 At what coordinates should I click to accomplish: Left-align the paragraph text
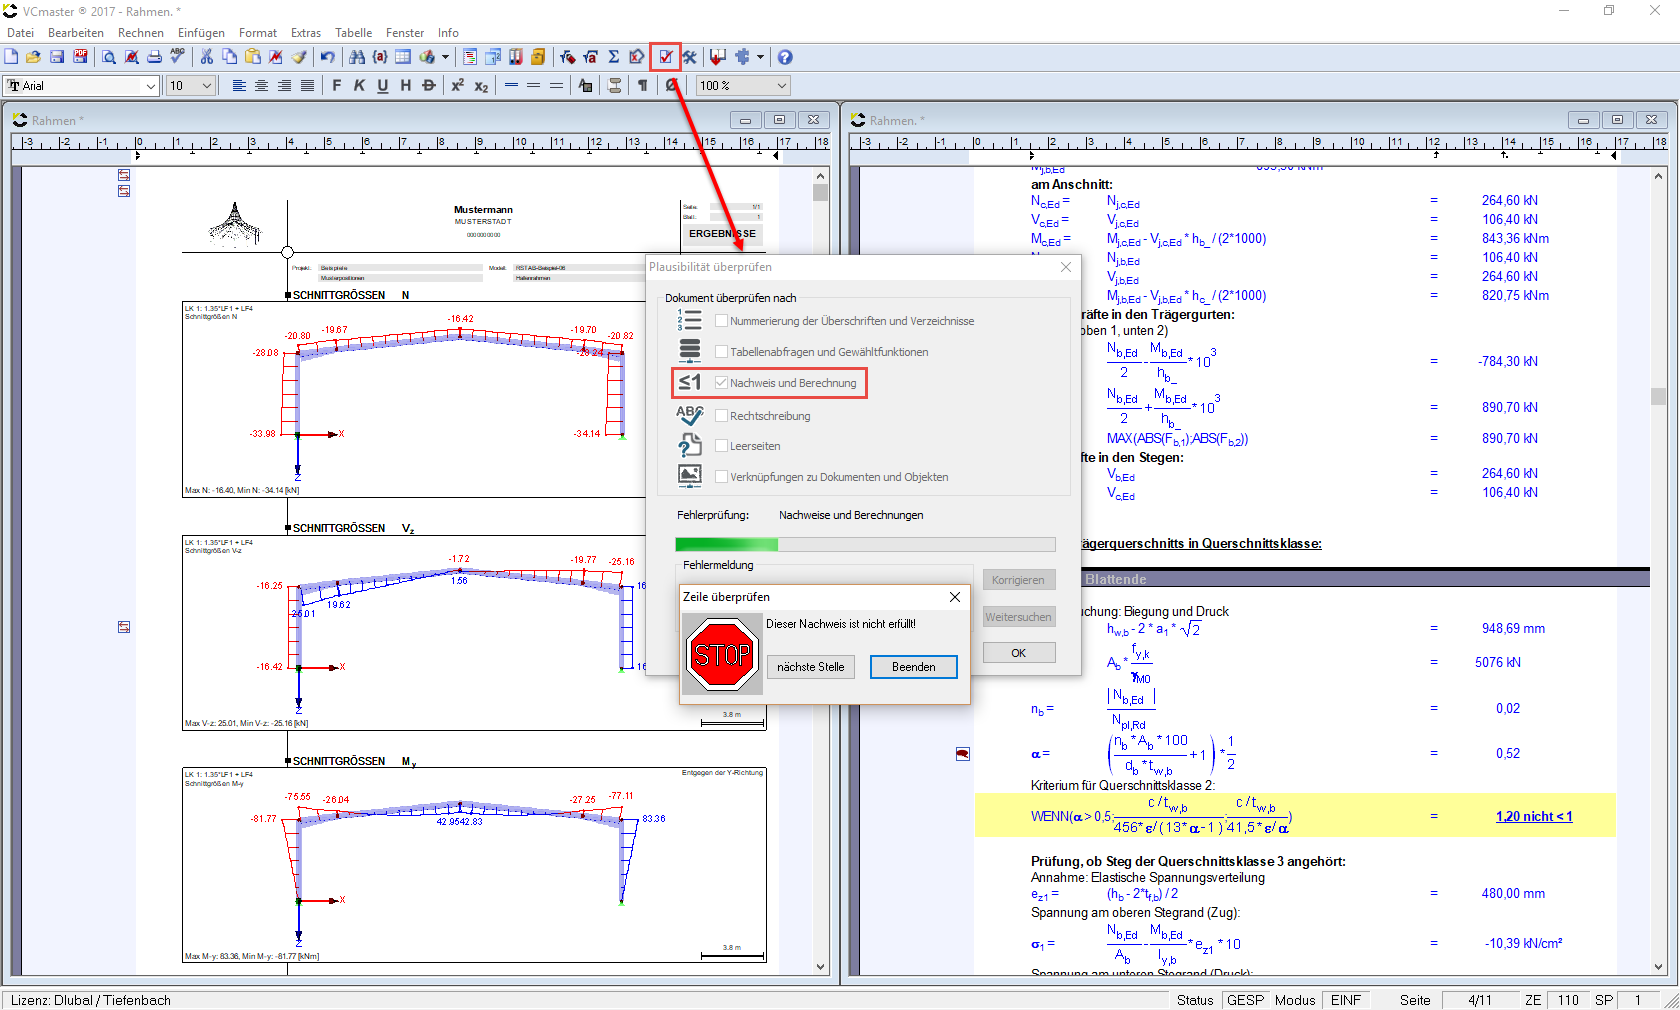239,86
